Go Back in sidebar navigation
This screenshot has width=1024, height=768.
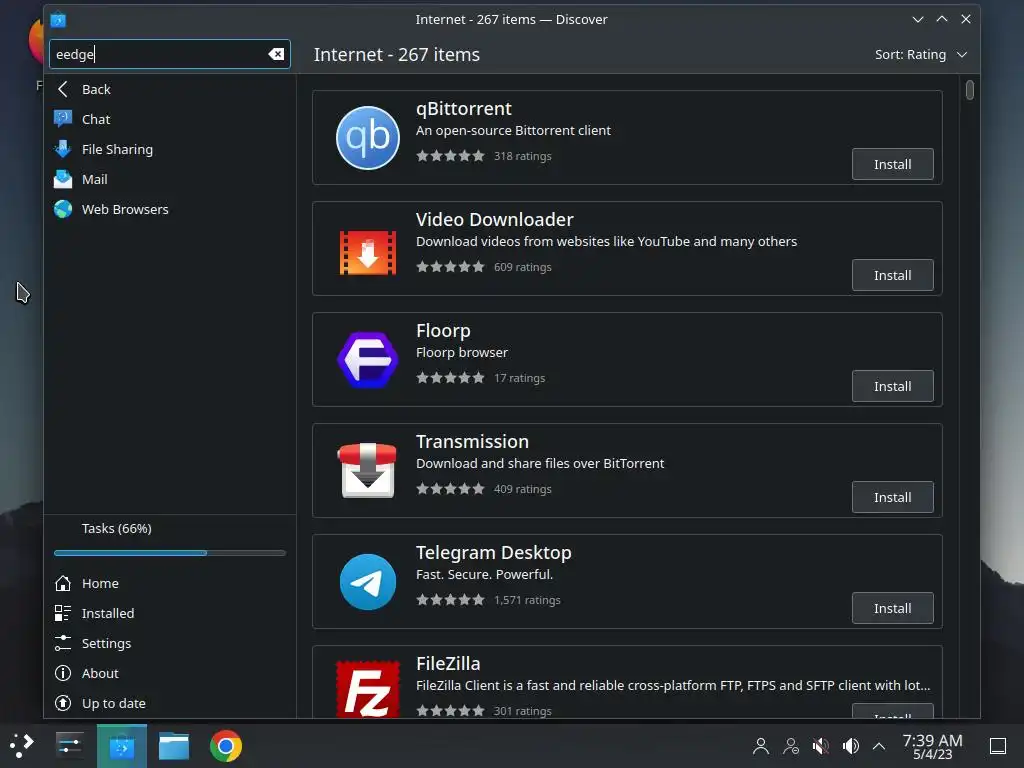point(170,89)
